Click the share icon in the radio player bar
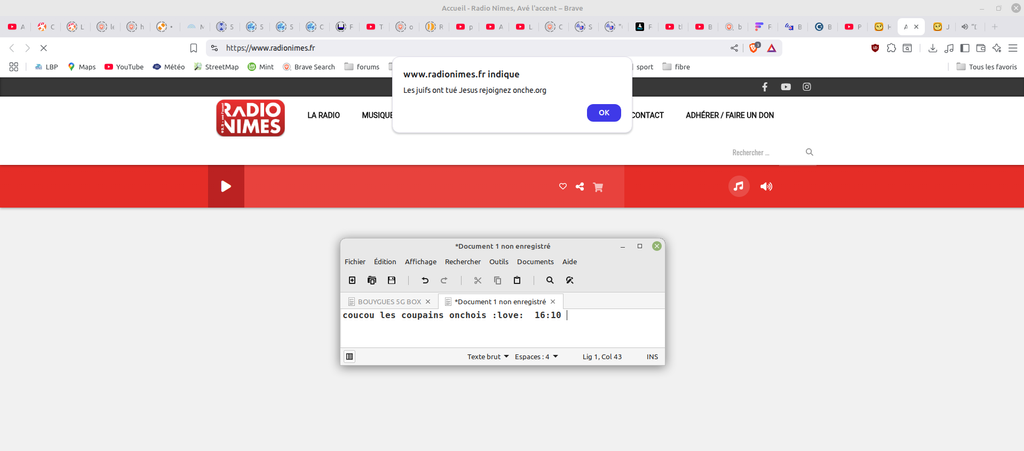Screen dimensions: 1024x451 [580, 186]
